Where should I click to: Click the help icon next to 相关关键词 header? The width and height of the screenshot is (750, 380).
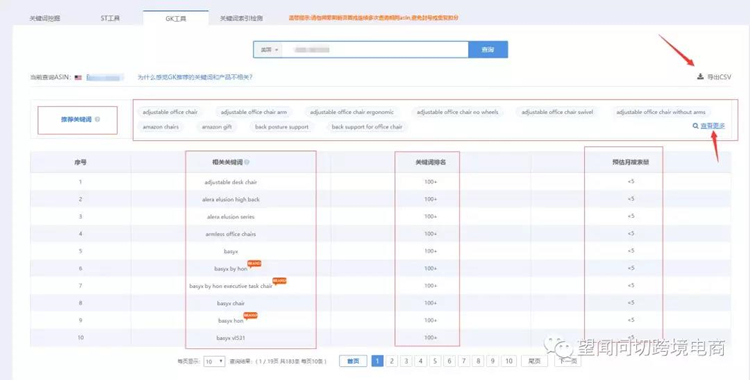247,162
